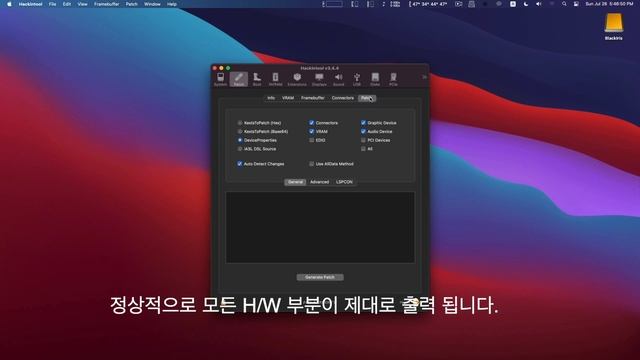Click inside the patch output text area

click(320, 227)
